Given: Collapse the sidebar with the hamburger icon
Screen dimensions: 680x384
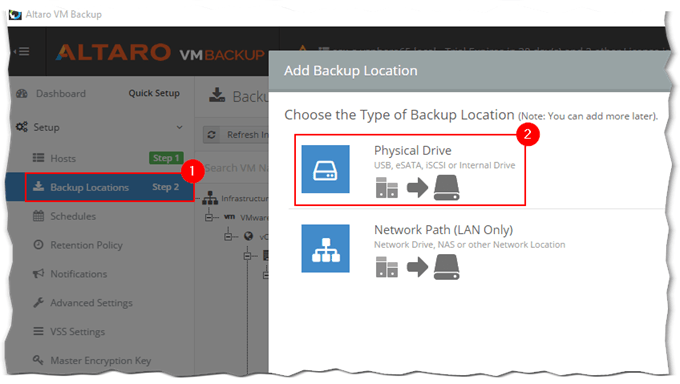Looking at the screenshot, I should pos(22,52).
